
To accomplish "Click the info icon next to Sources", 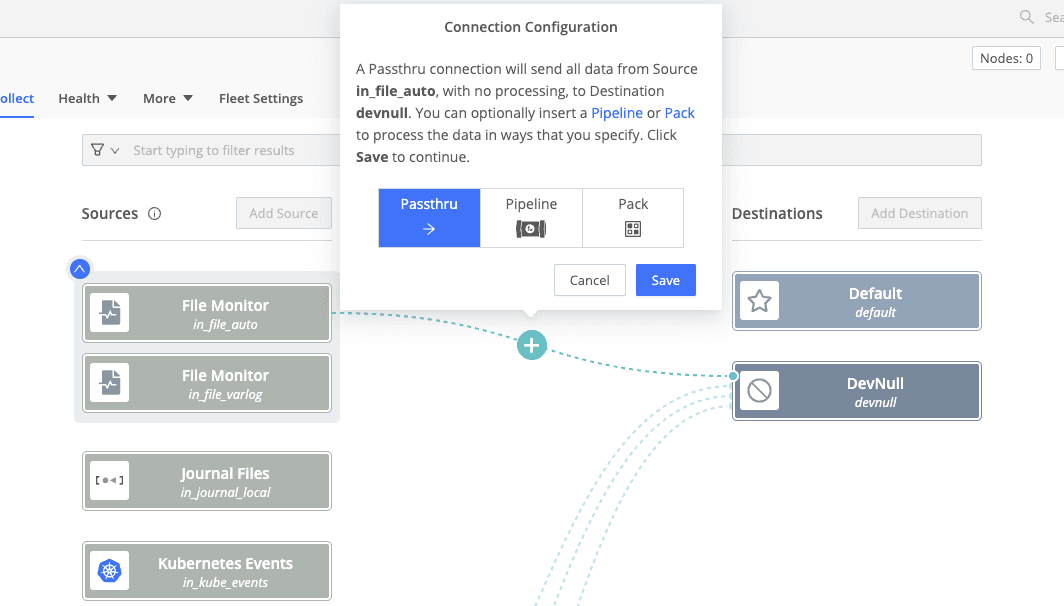I will click(154, 213).
